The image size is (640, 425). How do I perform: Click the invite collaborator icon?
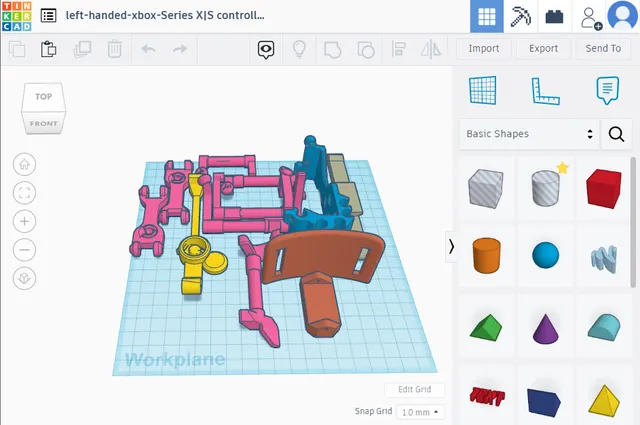591,18
